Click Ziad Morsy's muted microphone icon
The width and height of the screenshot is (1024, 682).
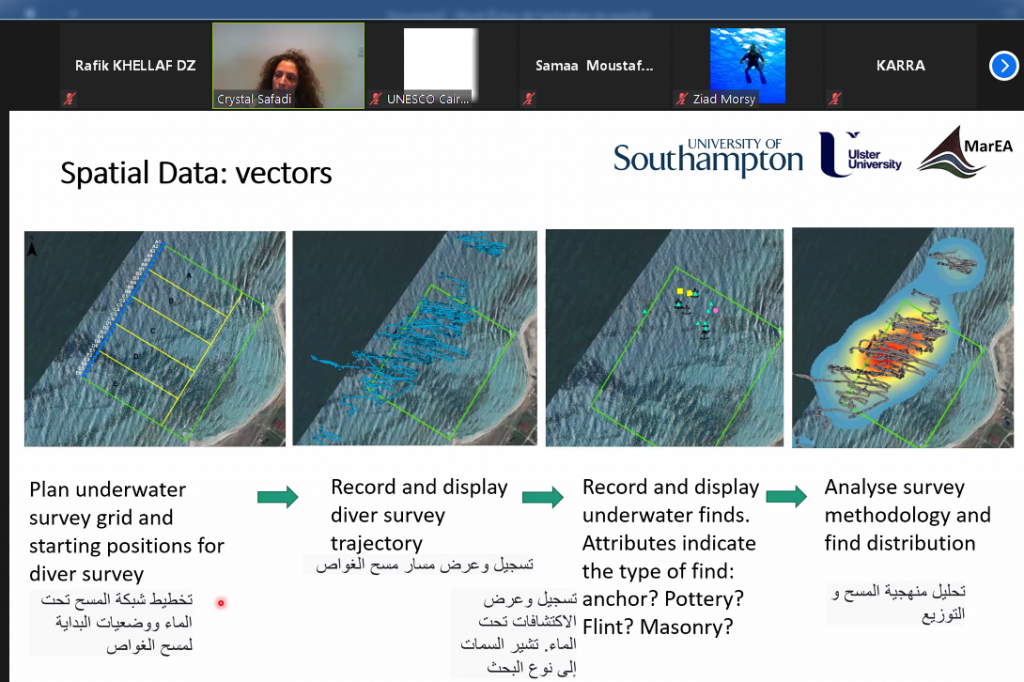pyautogui.click(x=683, y=99)
